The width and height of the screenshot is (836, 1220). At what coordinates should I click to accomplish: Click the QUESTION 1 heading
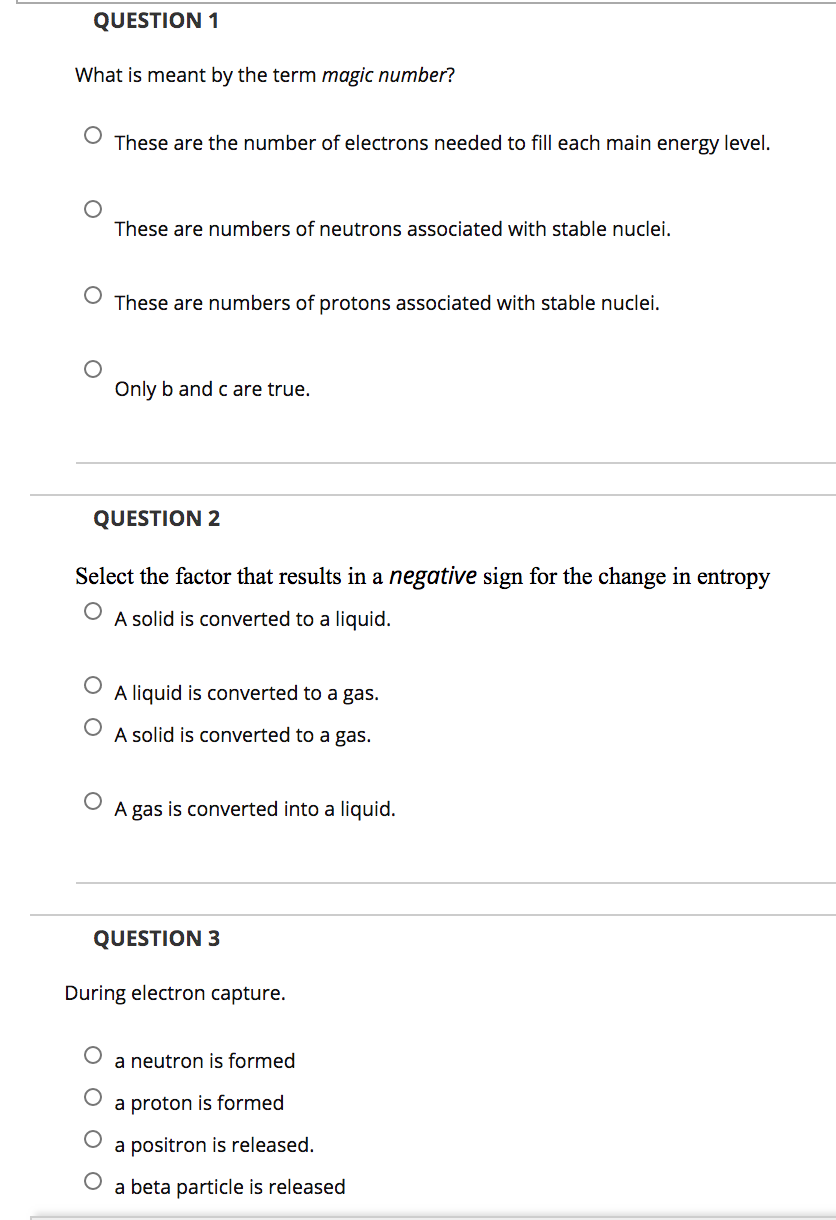click(156, 20)
